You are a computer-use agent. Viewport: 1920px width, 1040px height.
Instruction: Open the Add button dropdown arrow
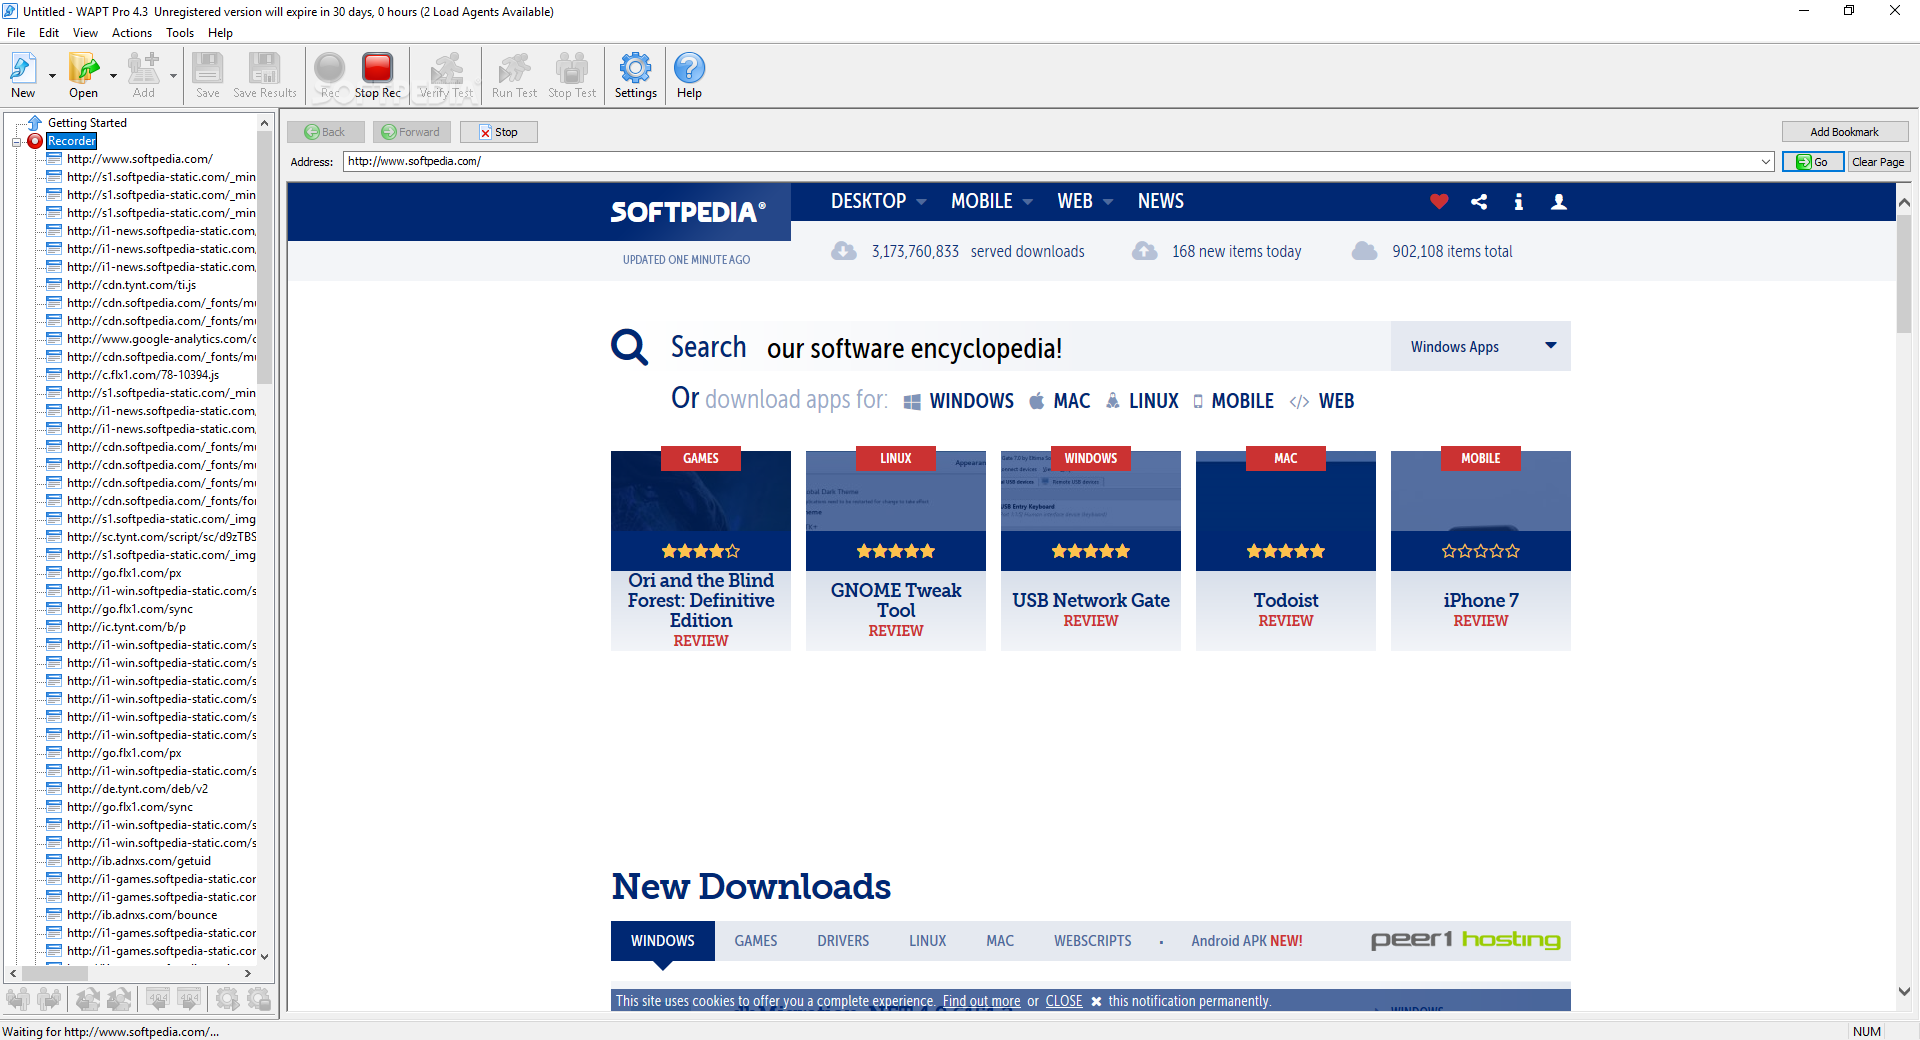click(x=173, y=76)
